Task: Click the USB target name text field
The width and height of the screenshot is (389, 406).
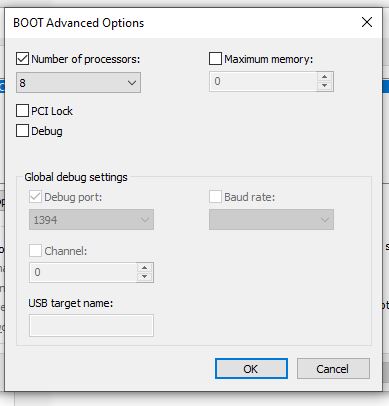Action: (91, 325)
